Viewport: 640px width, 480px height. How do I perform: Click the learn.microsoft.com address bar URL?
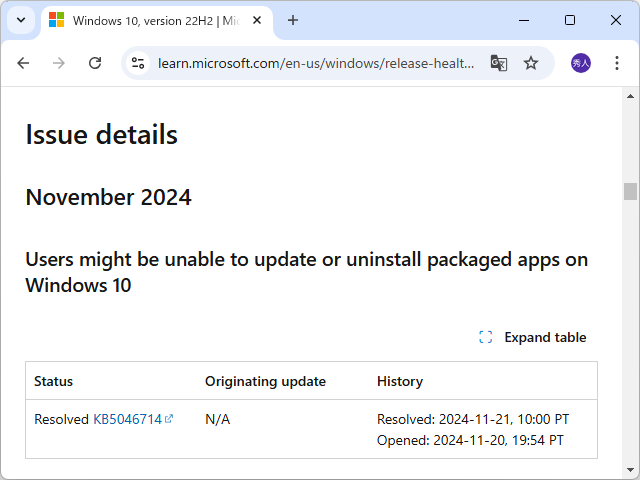316,63
